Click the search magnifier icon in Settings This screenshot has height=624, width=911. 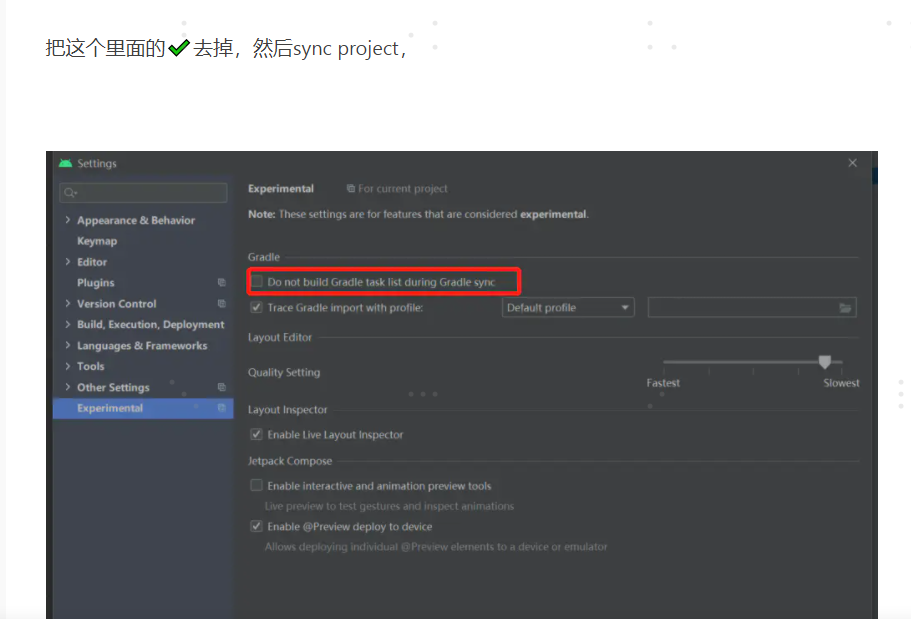pyautogui.click(x=70, y=193)
